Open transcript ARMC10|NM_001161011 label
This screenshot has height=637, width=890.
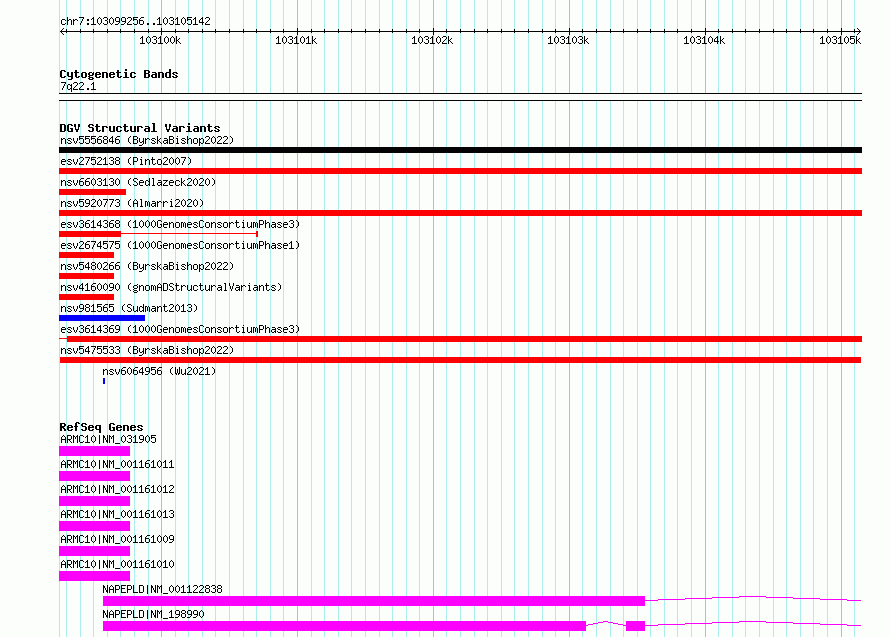pyautogui.click(x=117, y=464)
